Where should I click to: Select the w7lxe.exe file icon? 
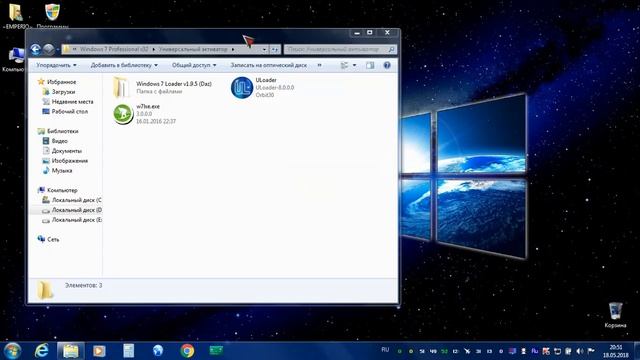[x=123, y=114]
